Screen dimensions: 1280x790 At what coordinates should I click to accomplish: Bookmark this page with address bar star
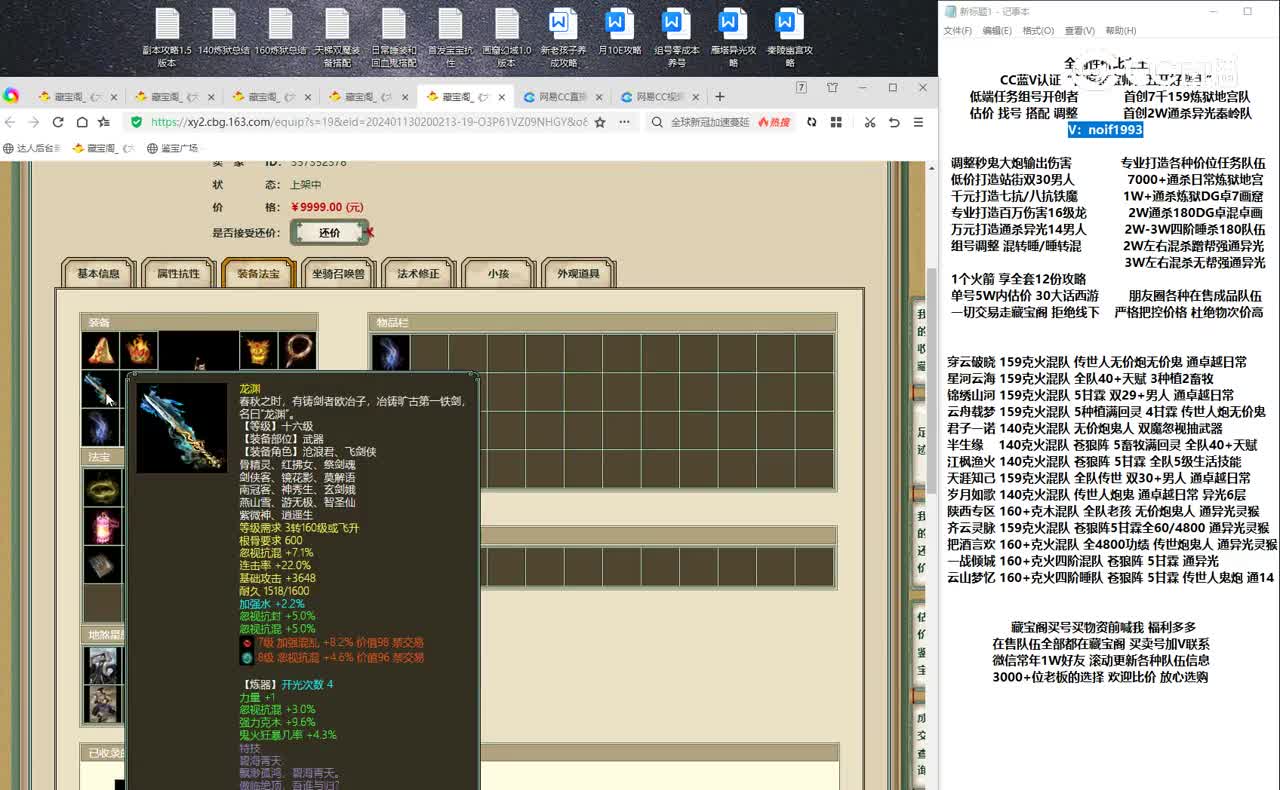click(x=600, y=122)
